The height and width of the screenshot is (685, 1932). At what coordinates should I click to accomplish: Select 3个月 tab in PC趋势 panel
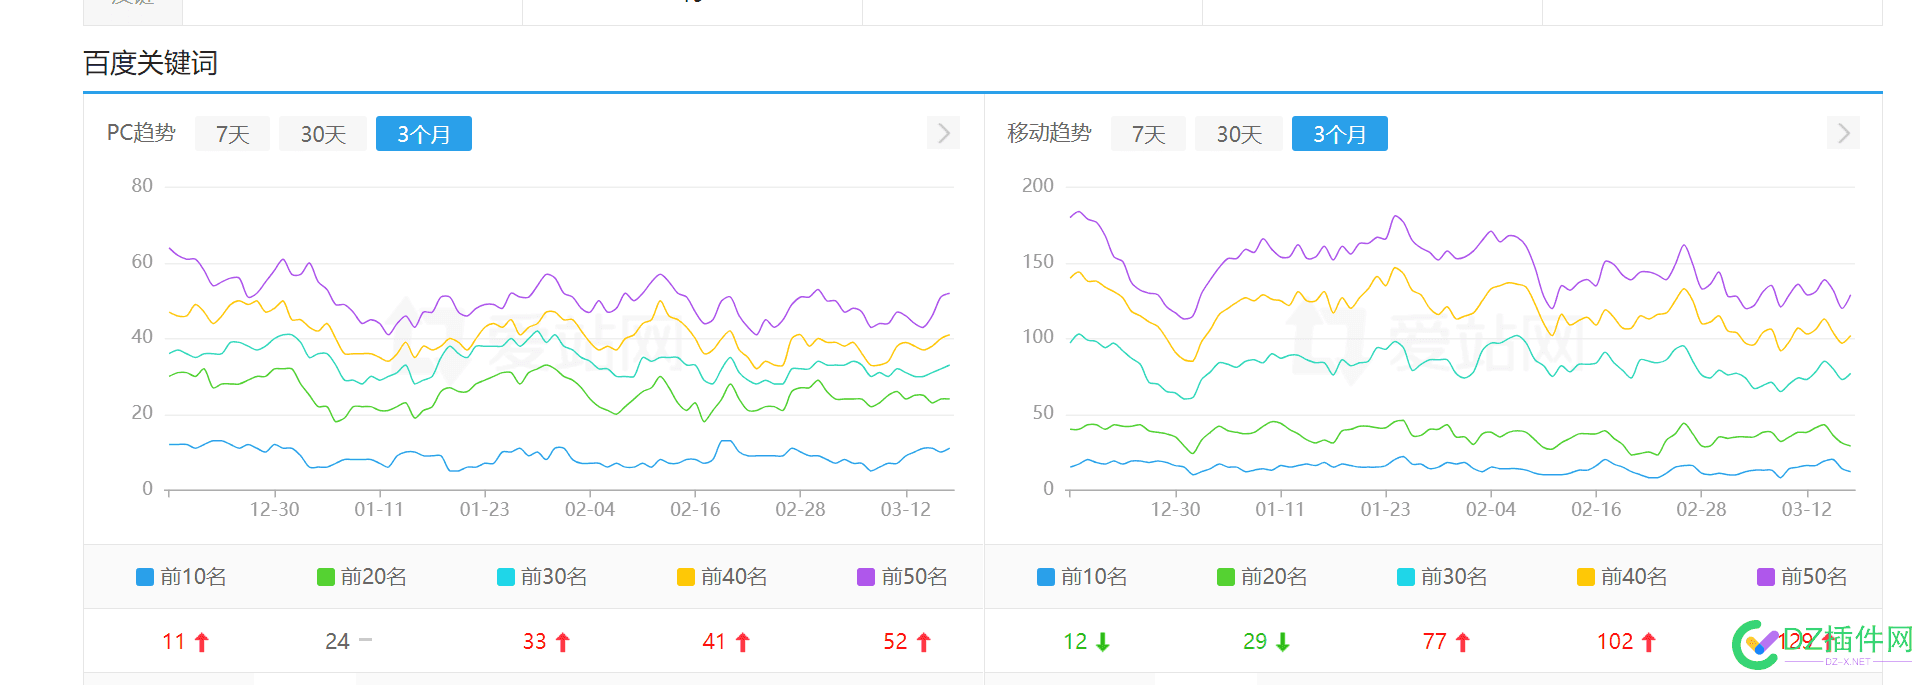click(x=424, y=134)
